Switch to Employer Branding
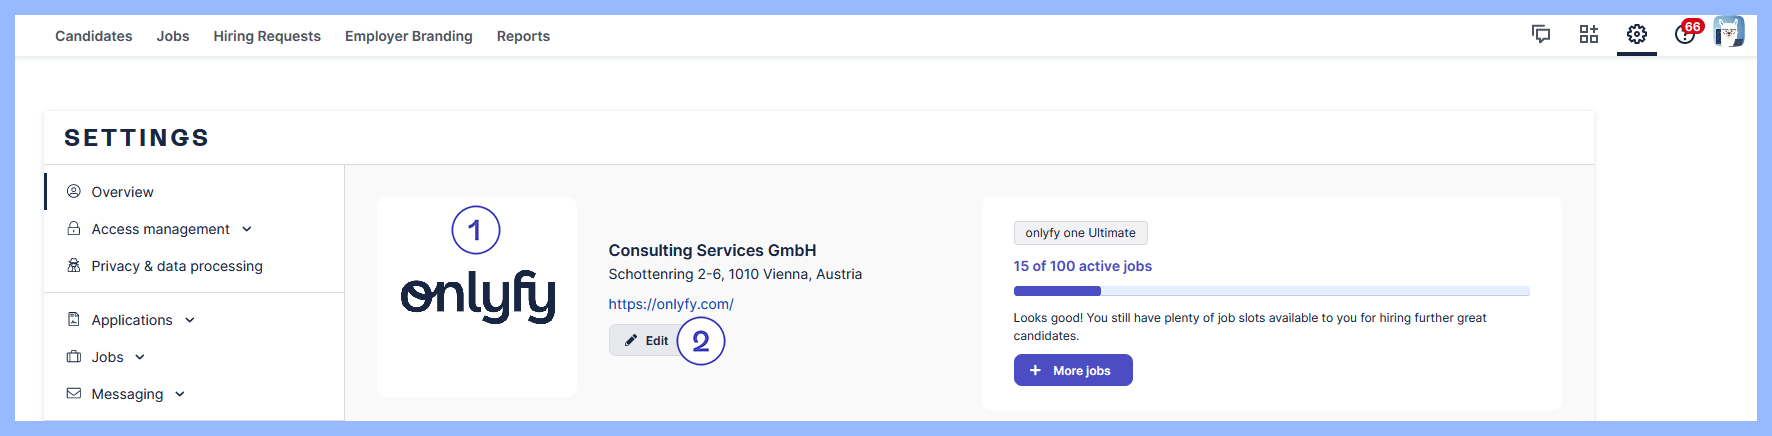 tap(409, 36)
